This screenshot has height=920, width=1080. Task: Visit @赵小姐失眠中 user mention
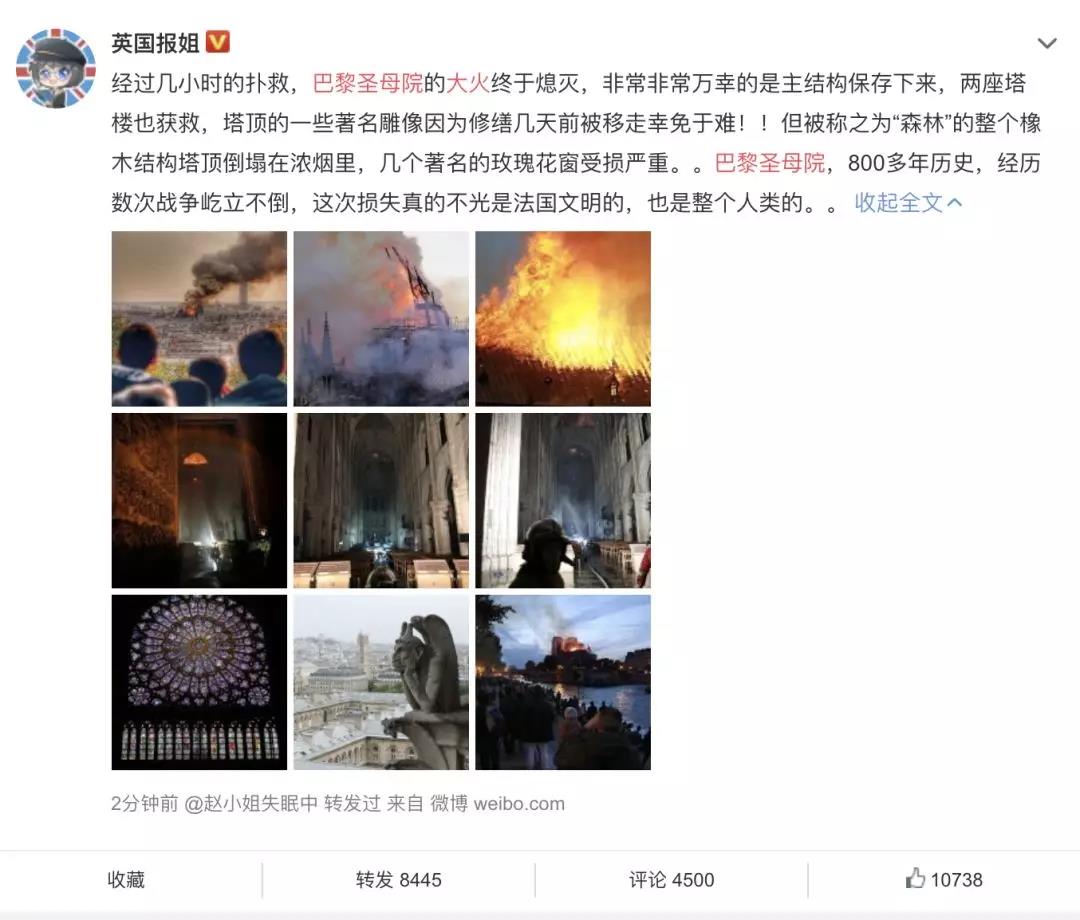tap(251, 803)
